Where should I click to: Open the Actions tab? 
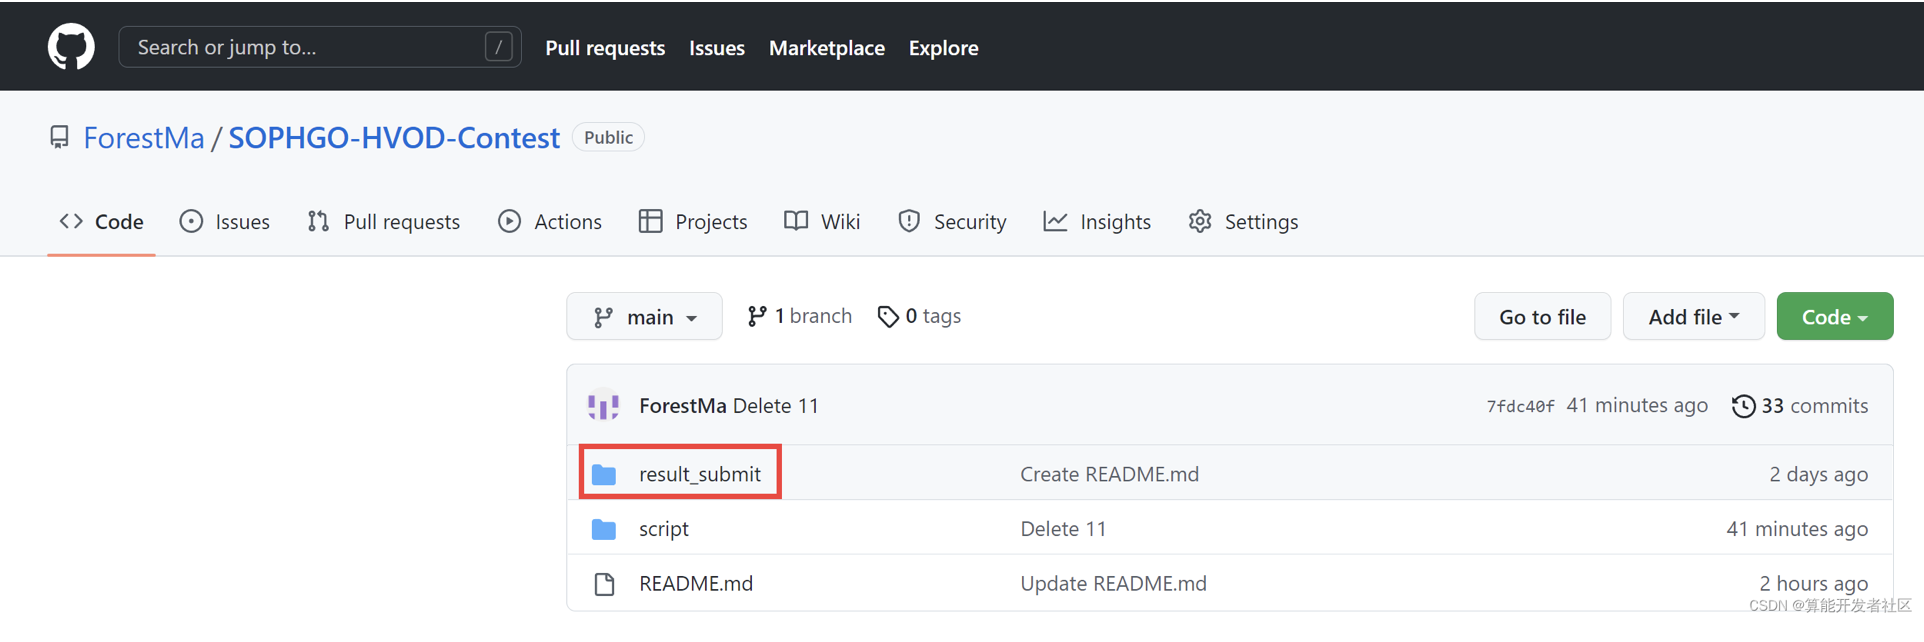[x=550, y=222]
